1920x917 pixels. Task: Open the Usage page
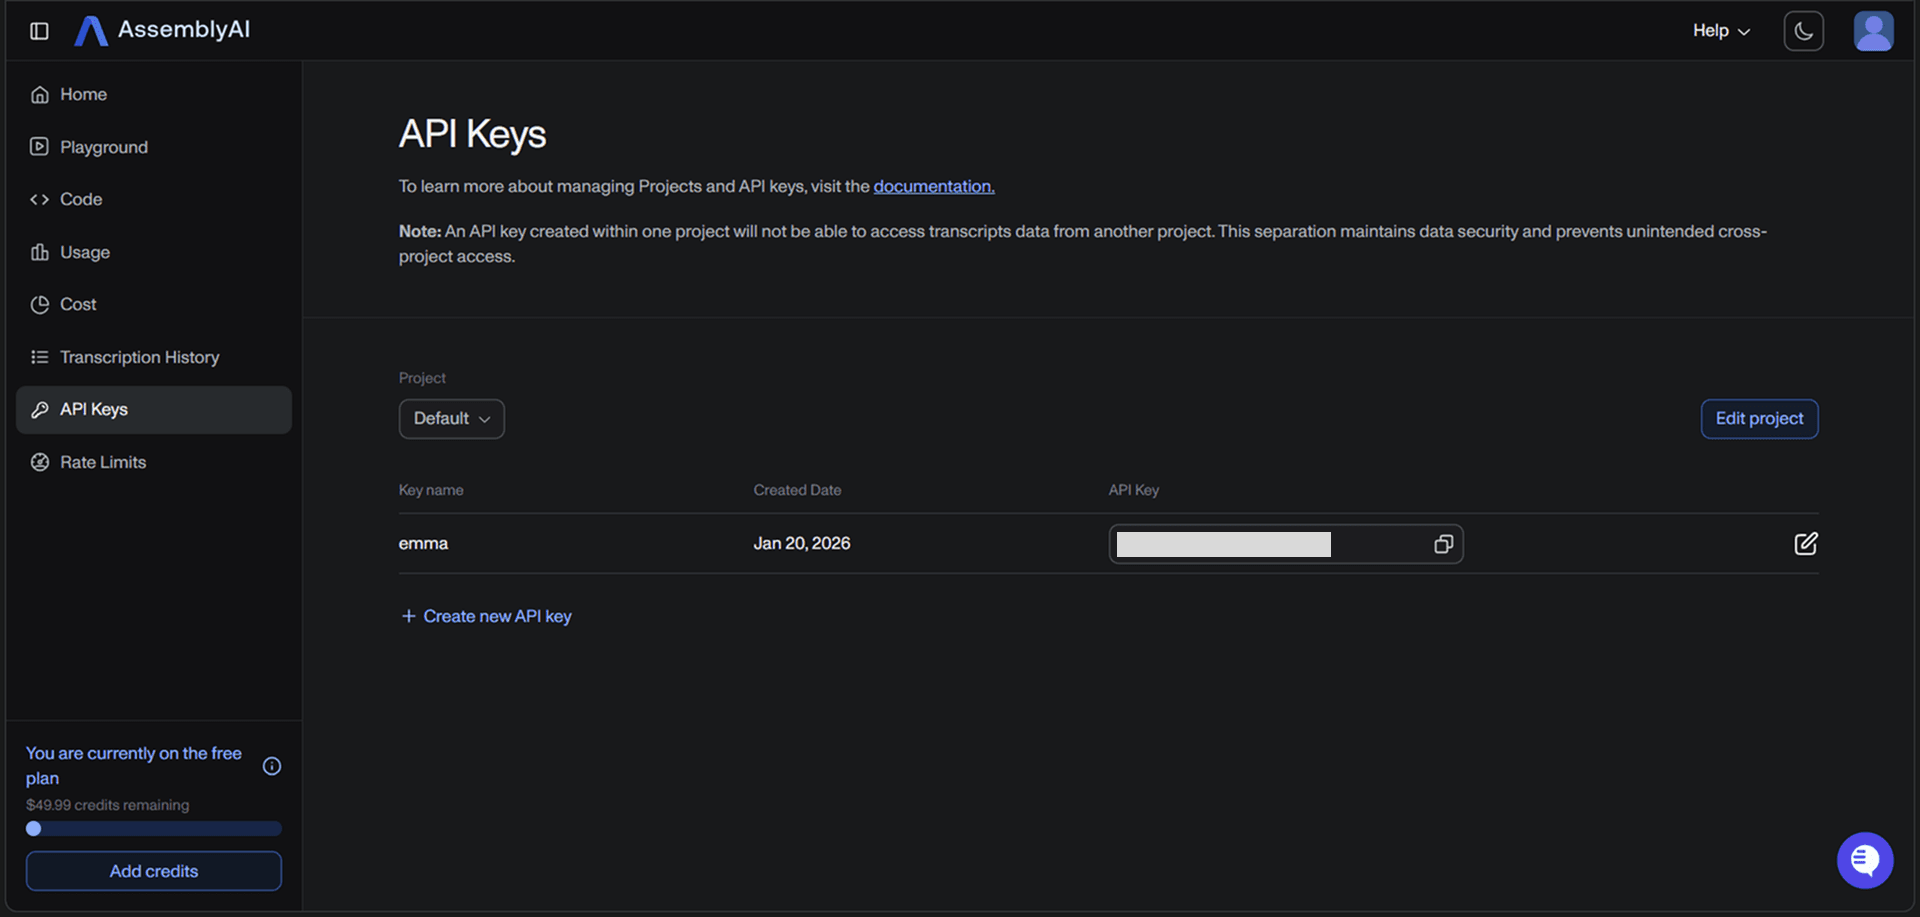tap(84, 252)
